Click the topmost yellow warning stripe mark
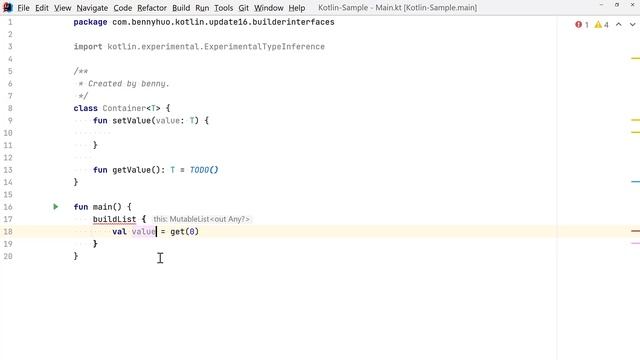The image size is (640, 360). (x=635, y=58)
